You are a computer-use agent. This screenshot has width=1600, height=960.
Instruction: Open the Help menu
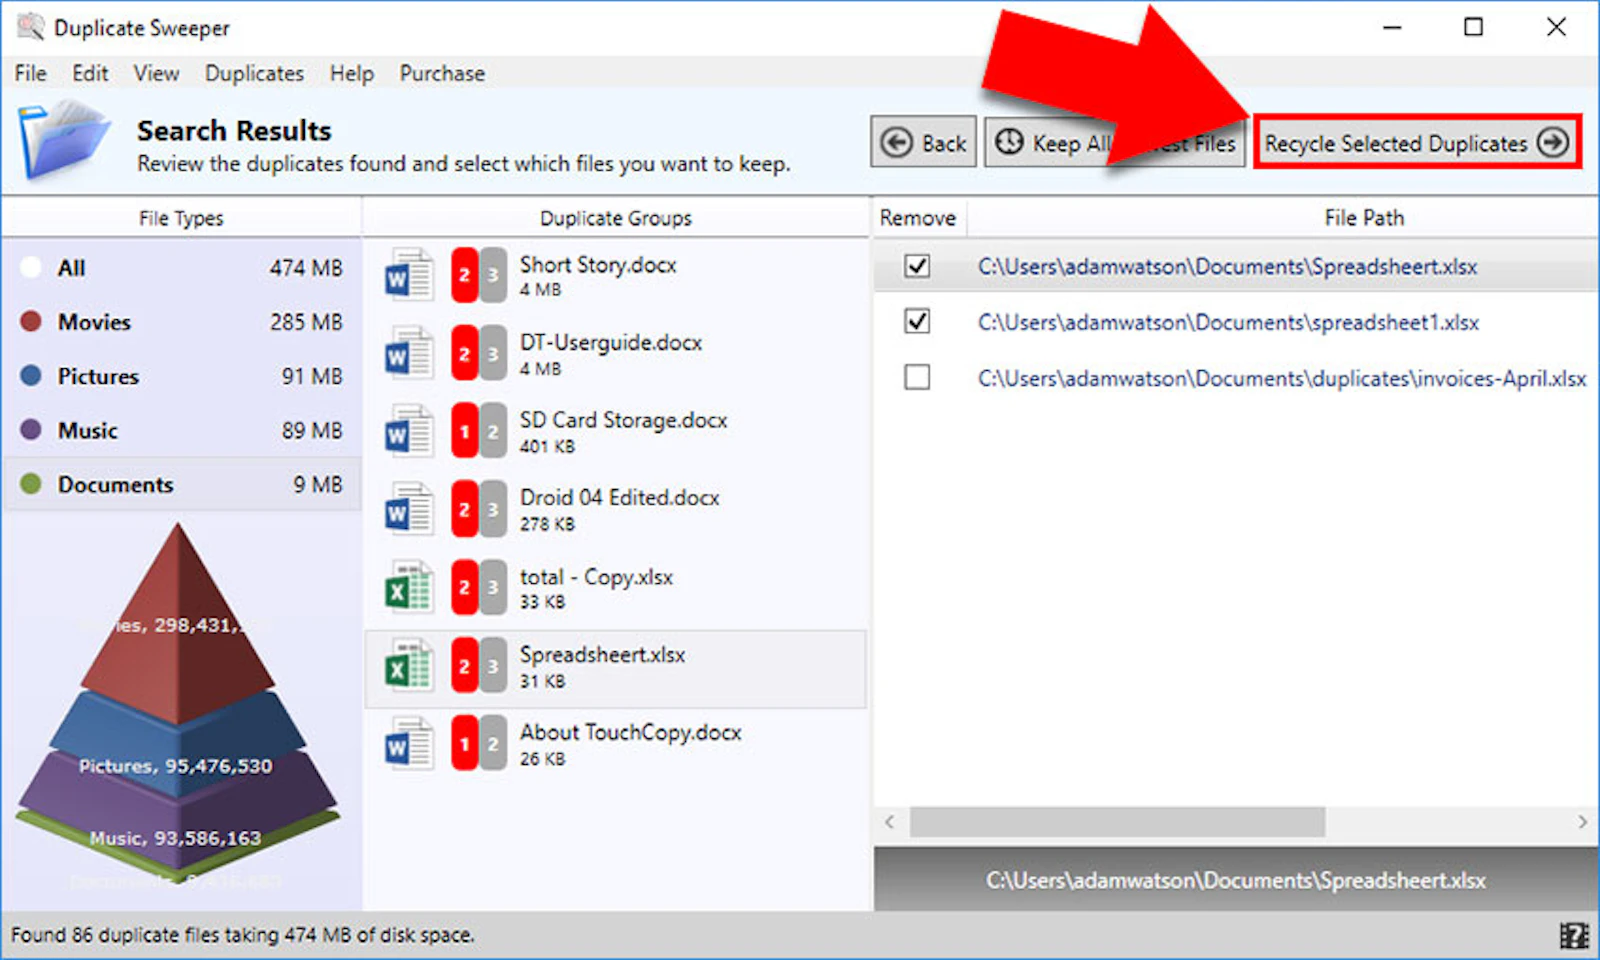(x=351, y=73)
